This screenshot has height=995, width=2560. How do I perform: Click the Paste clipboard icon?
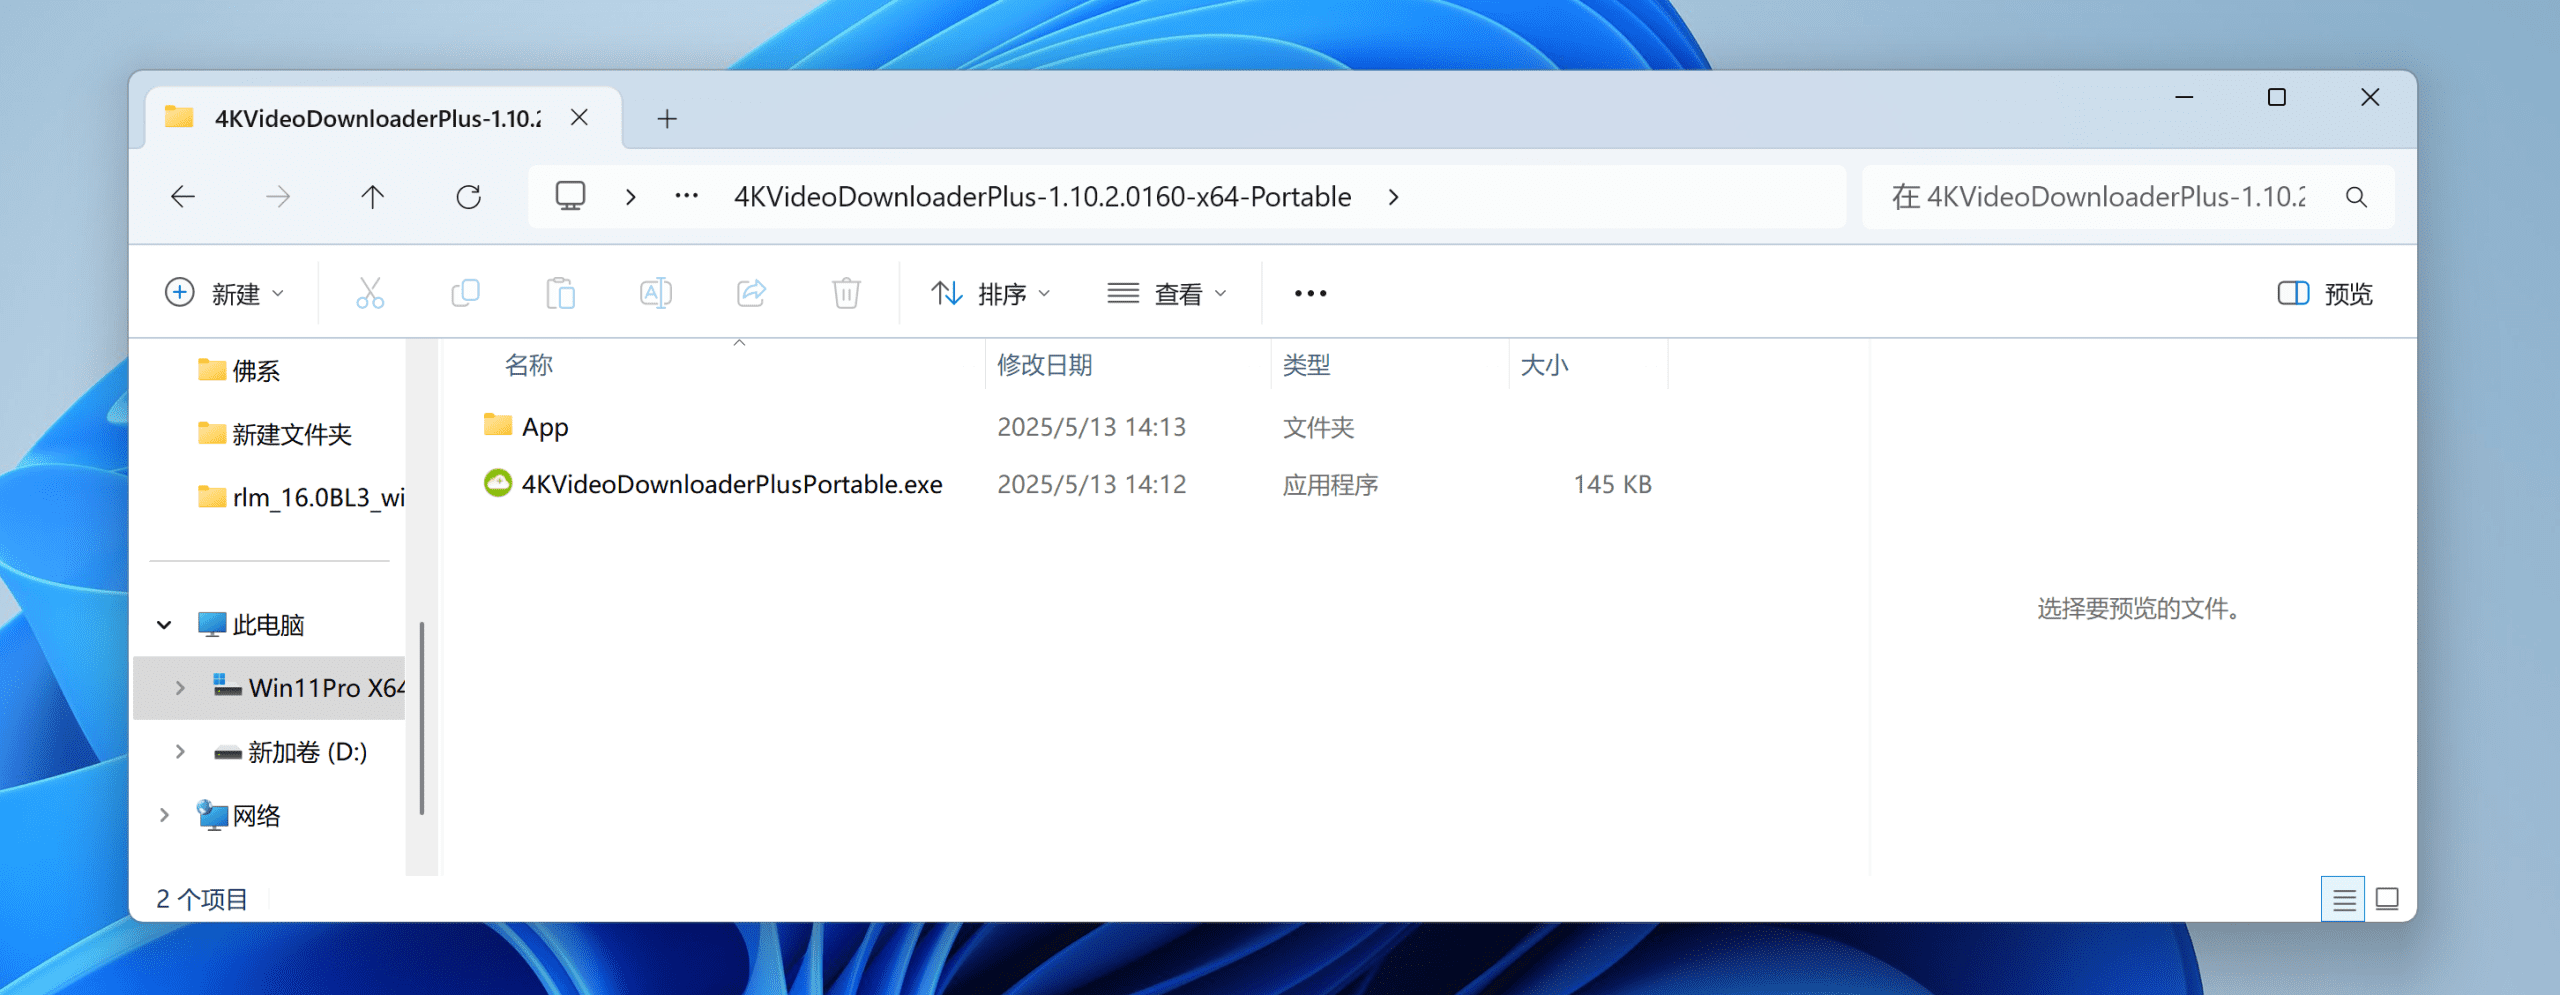[560, 293]
